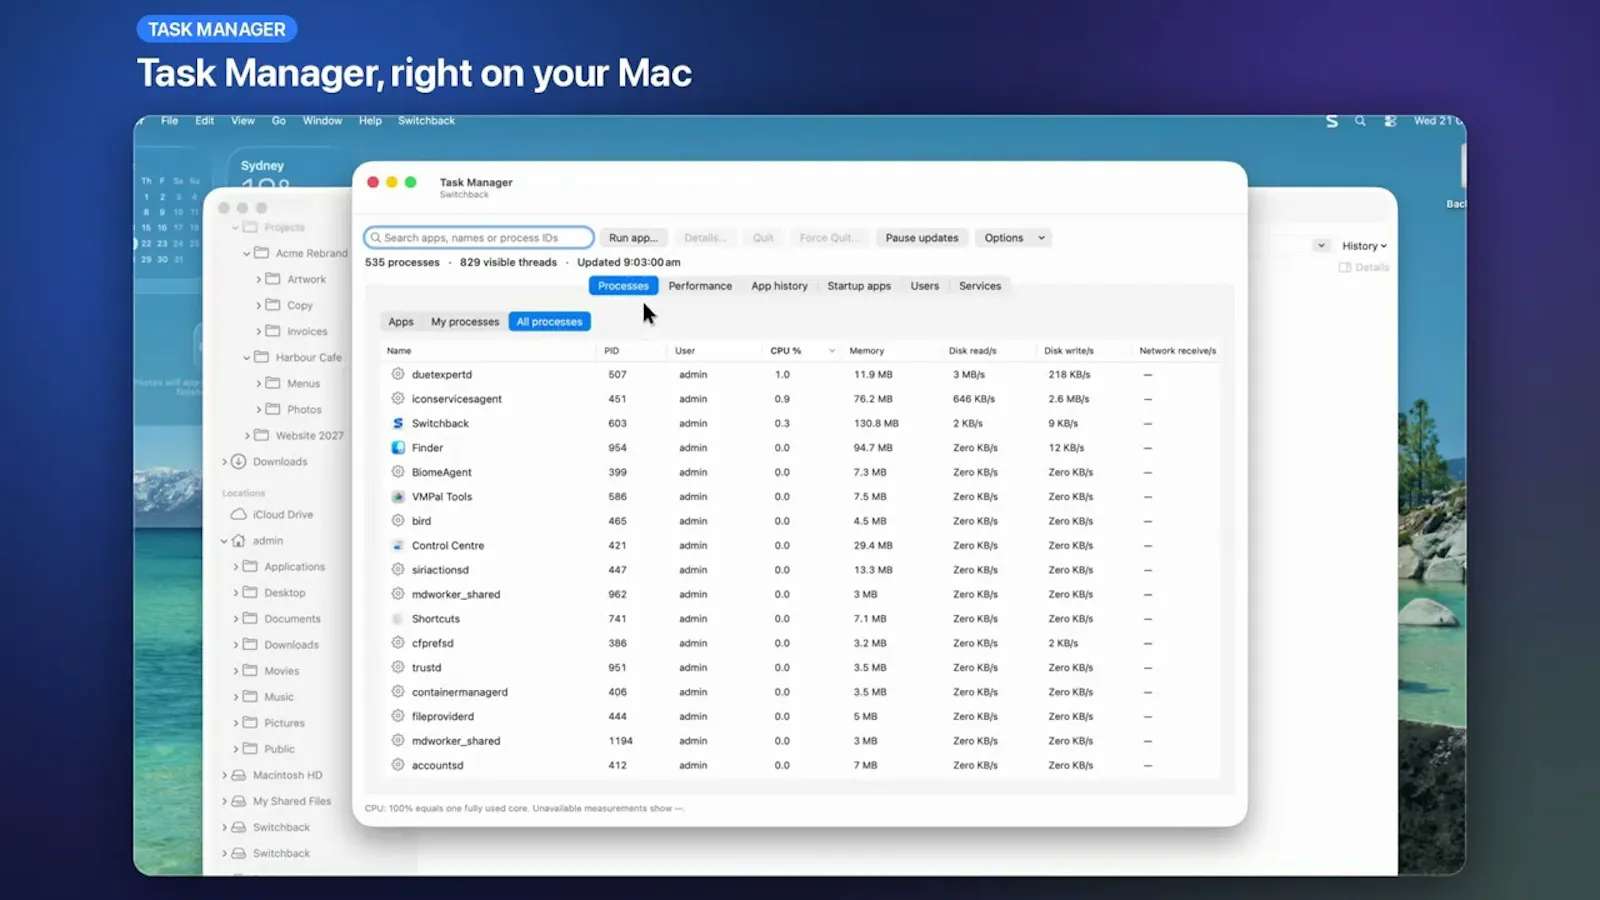Open Control Centre icon in menu bar
The height and width of the screenshot is (900, 1600).
1390,121
